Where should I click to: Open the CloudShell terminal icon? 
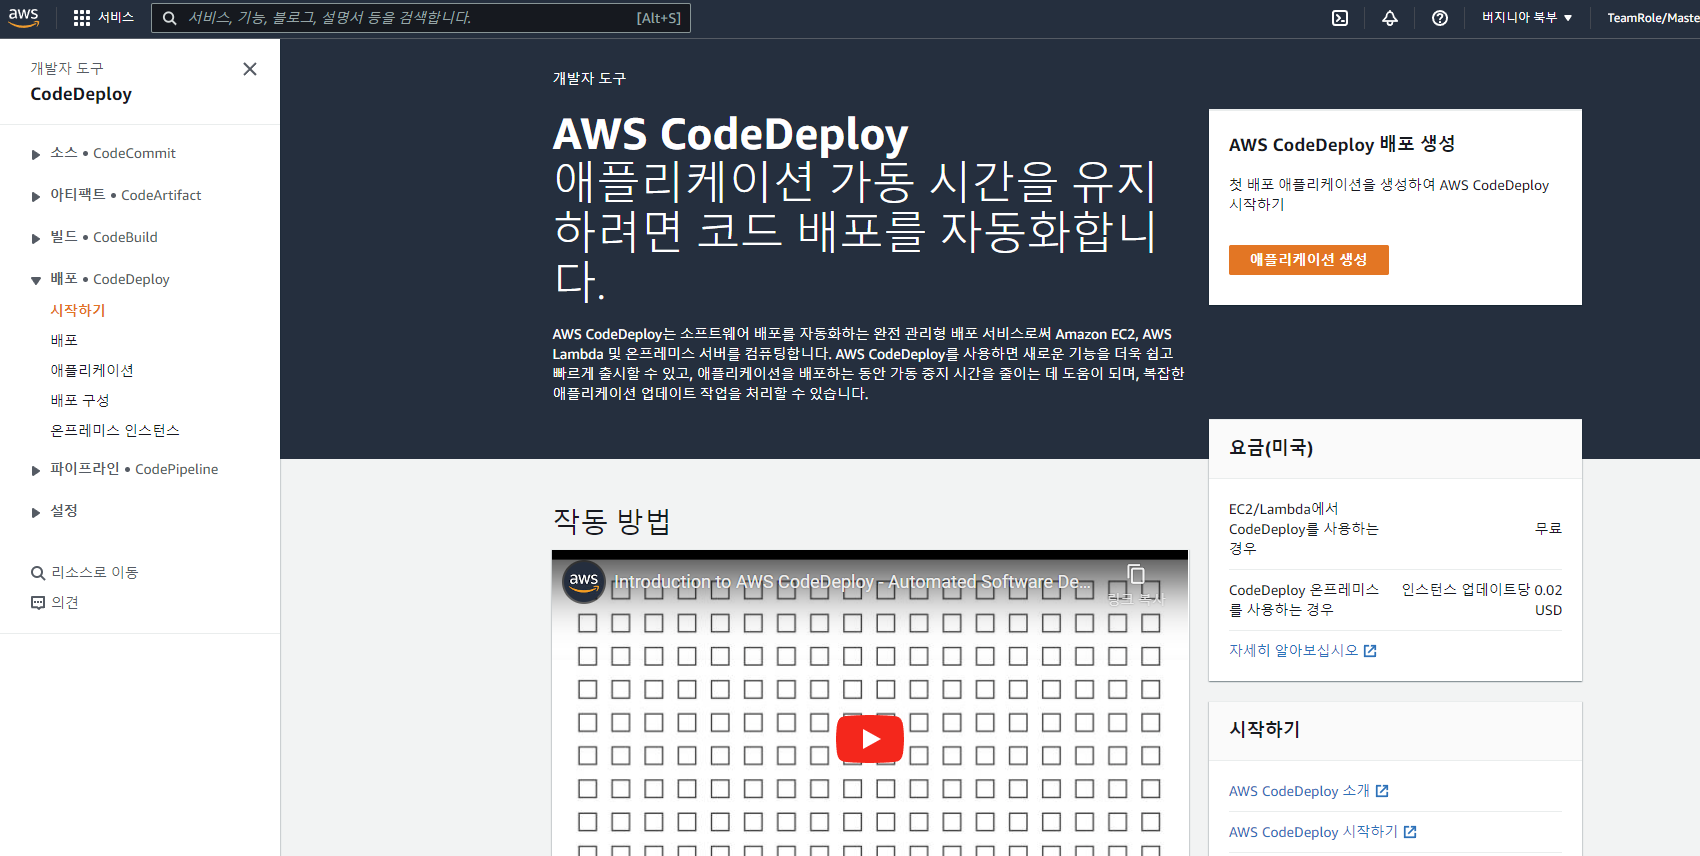pos(1340,18)
